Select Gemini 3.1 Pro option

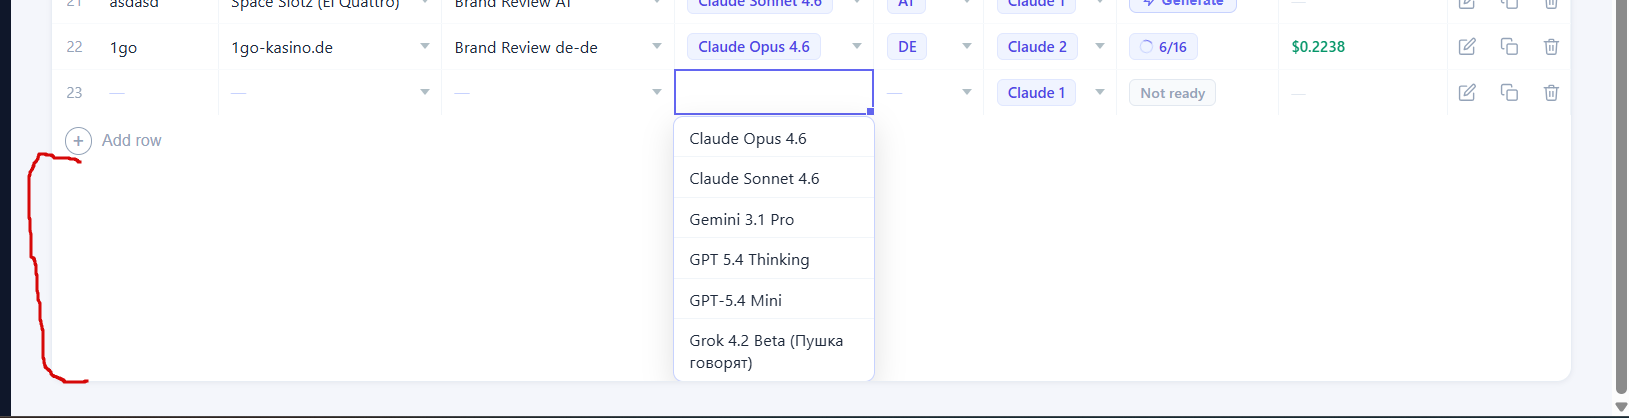pyautogui.click(x=742, y=220)
